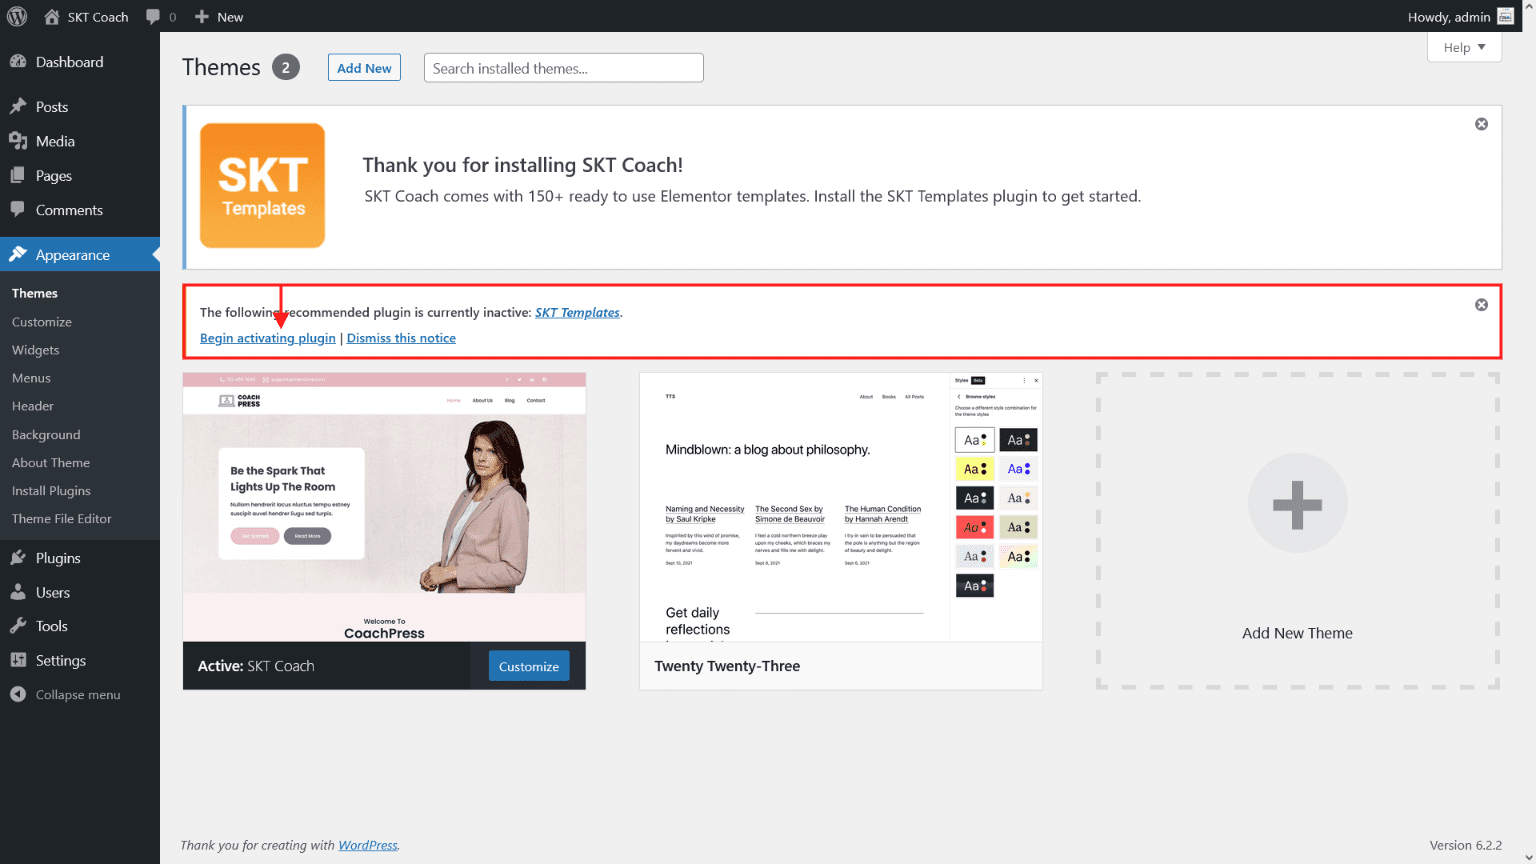
Task: Click the Posts pushpin icon
Action: coord(18,106)
